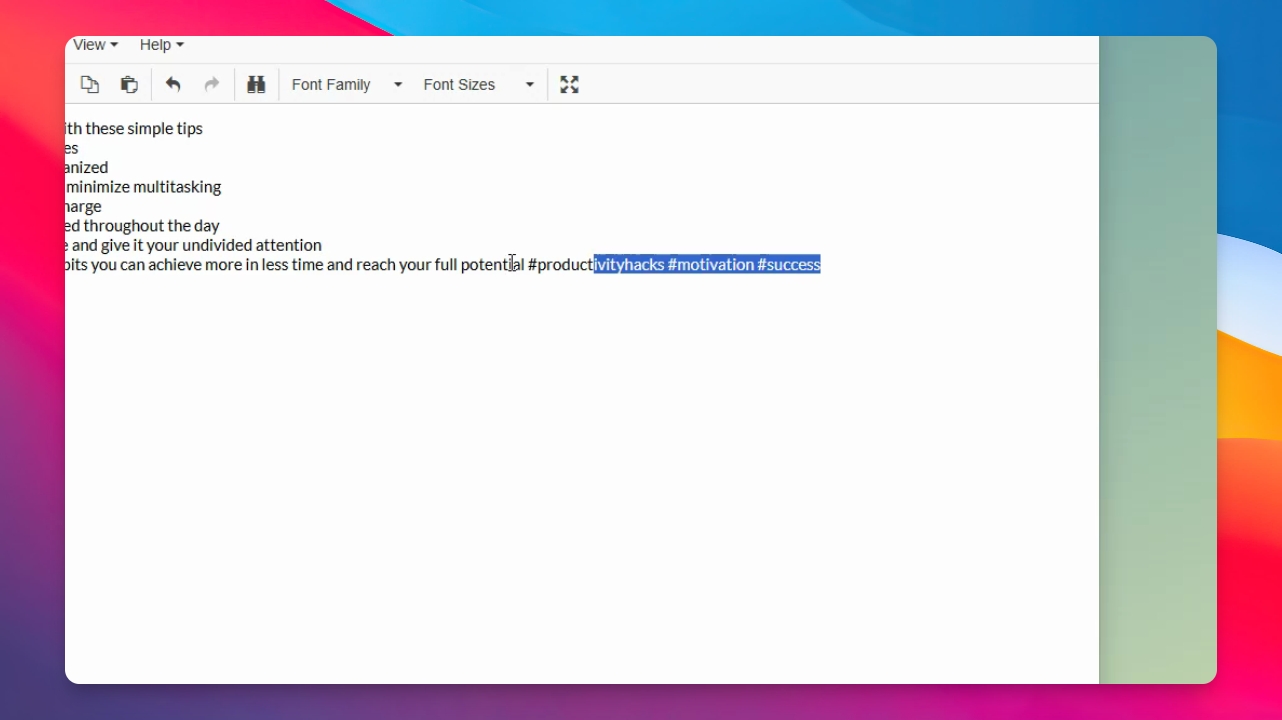
Task: Open the Font Sizes dropdown
Action: tap(478, 85)
